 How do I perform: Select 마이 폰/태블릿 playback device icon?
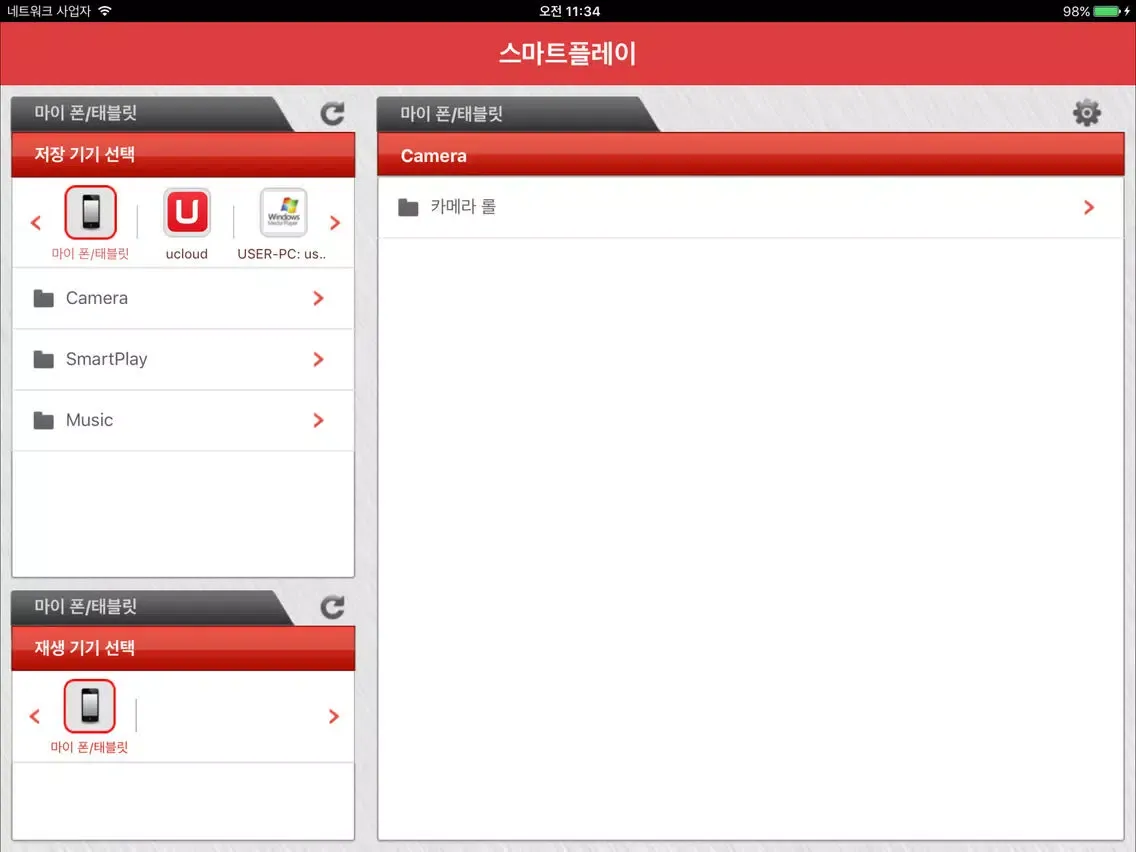coord(90,706)
